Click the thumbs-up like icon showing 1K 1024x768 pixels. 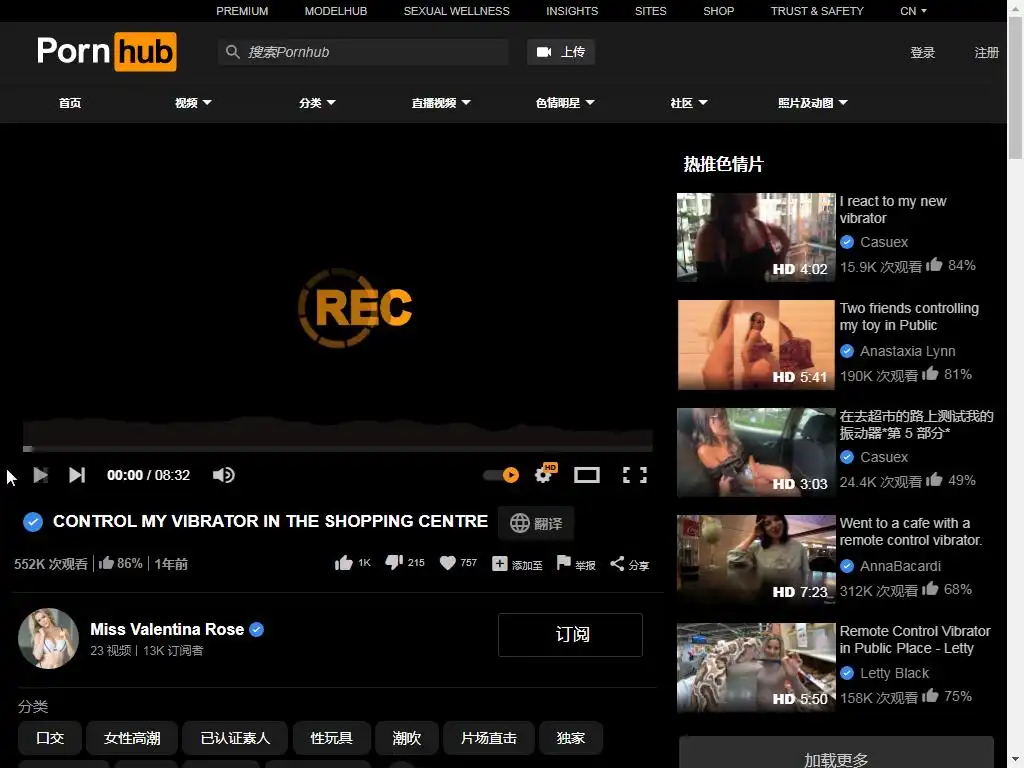pos(344,563)
